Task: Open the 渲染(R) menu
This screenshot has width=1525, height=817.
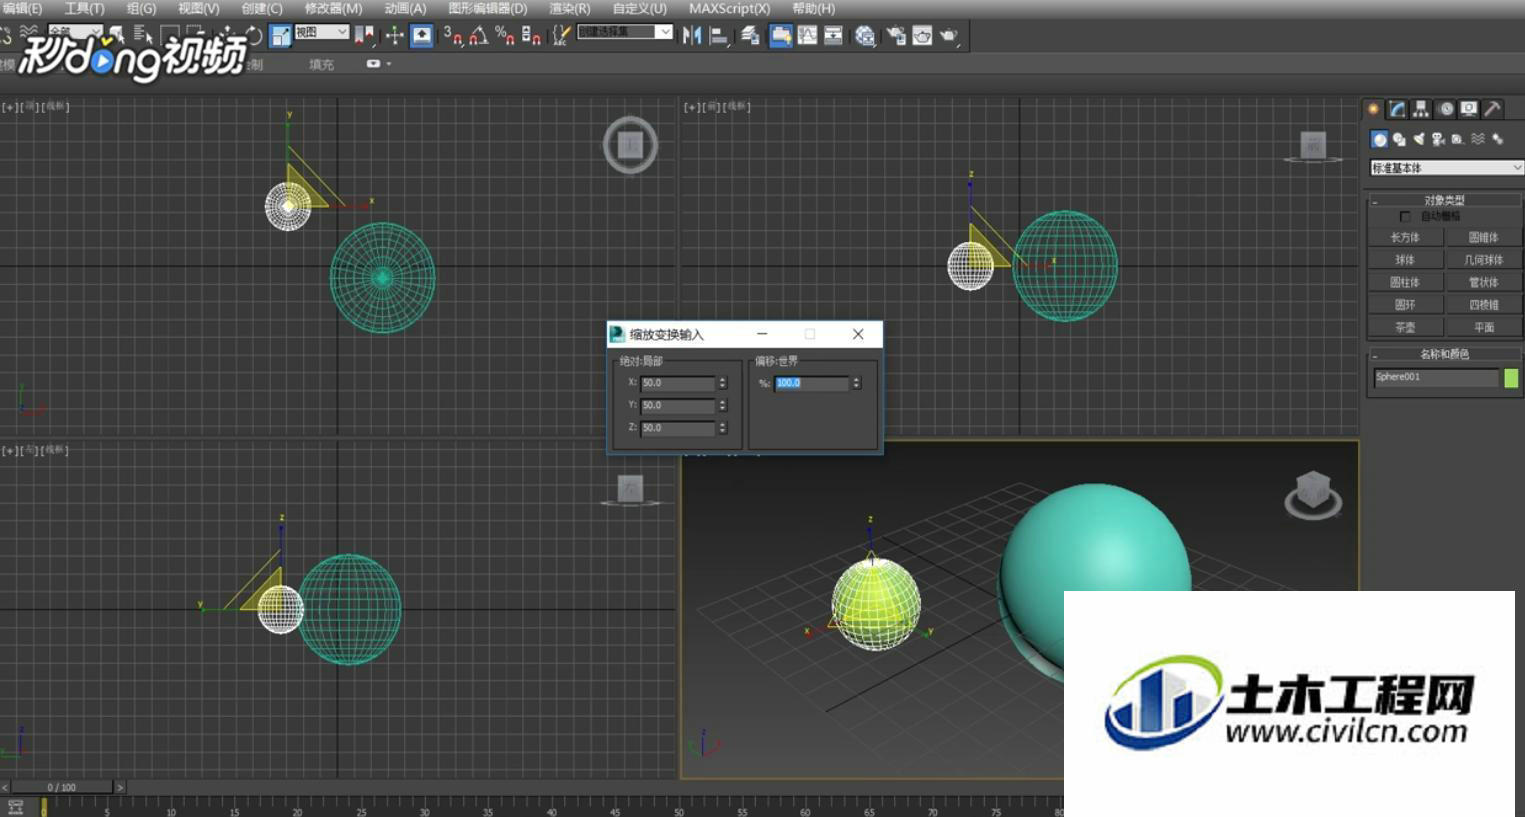Action: (x=569, y=8)
